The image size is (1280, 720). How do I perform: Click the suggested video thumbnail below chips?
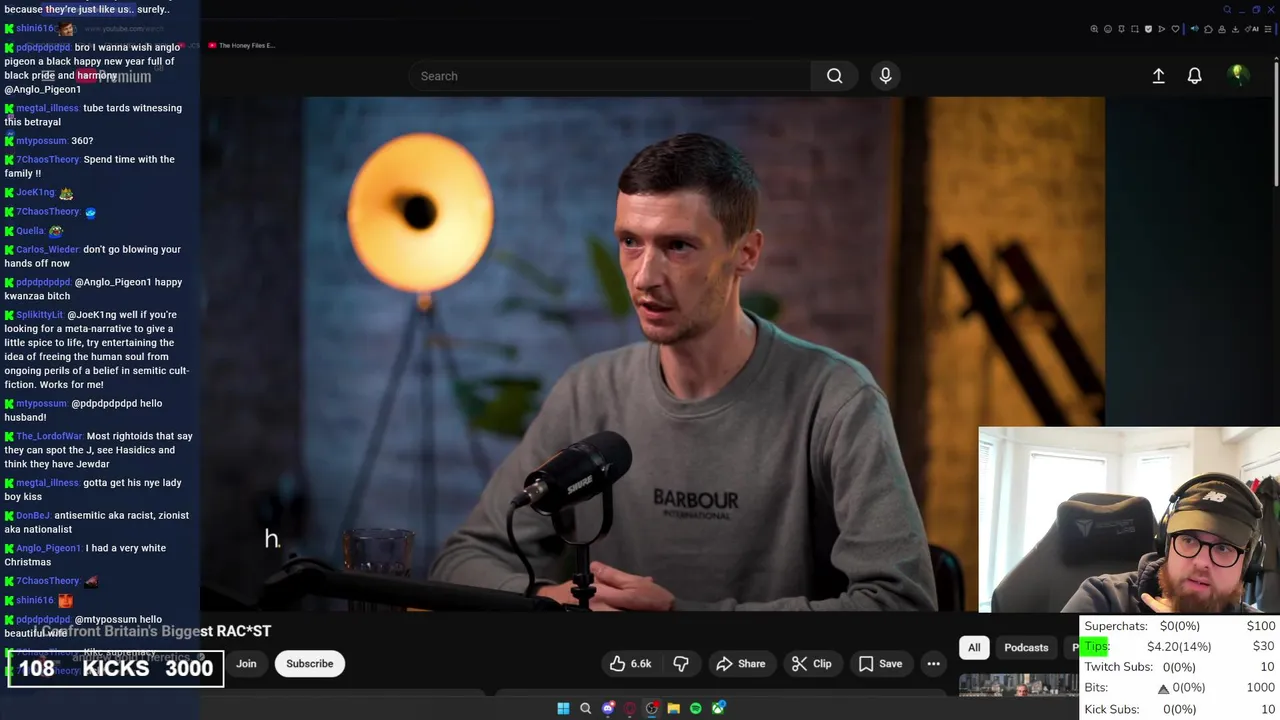(1018, 685)
